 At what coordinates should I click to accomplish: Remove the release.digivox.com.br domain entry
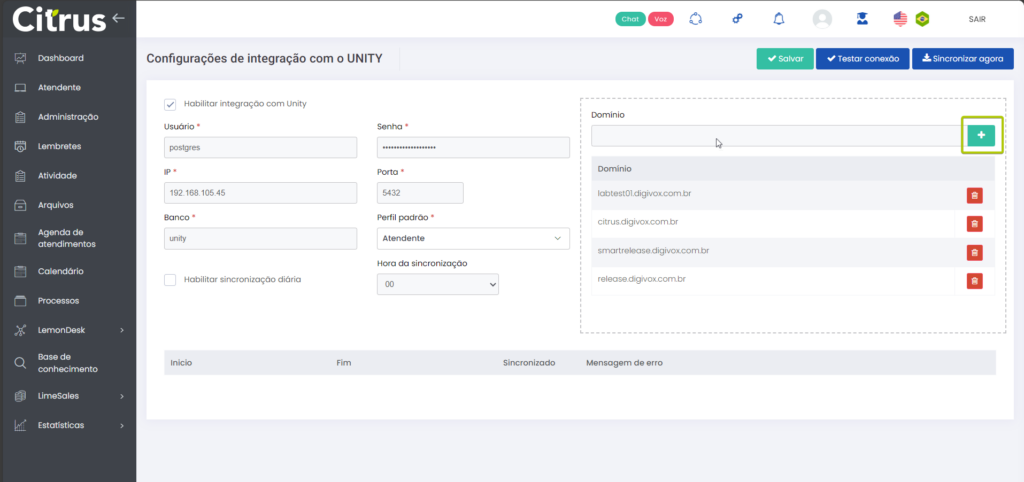974,281
